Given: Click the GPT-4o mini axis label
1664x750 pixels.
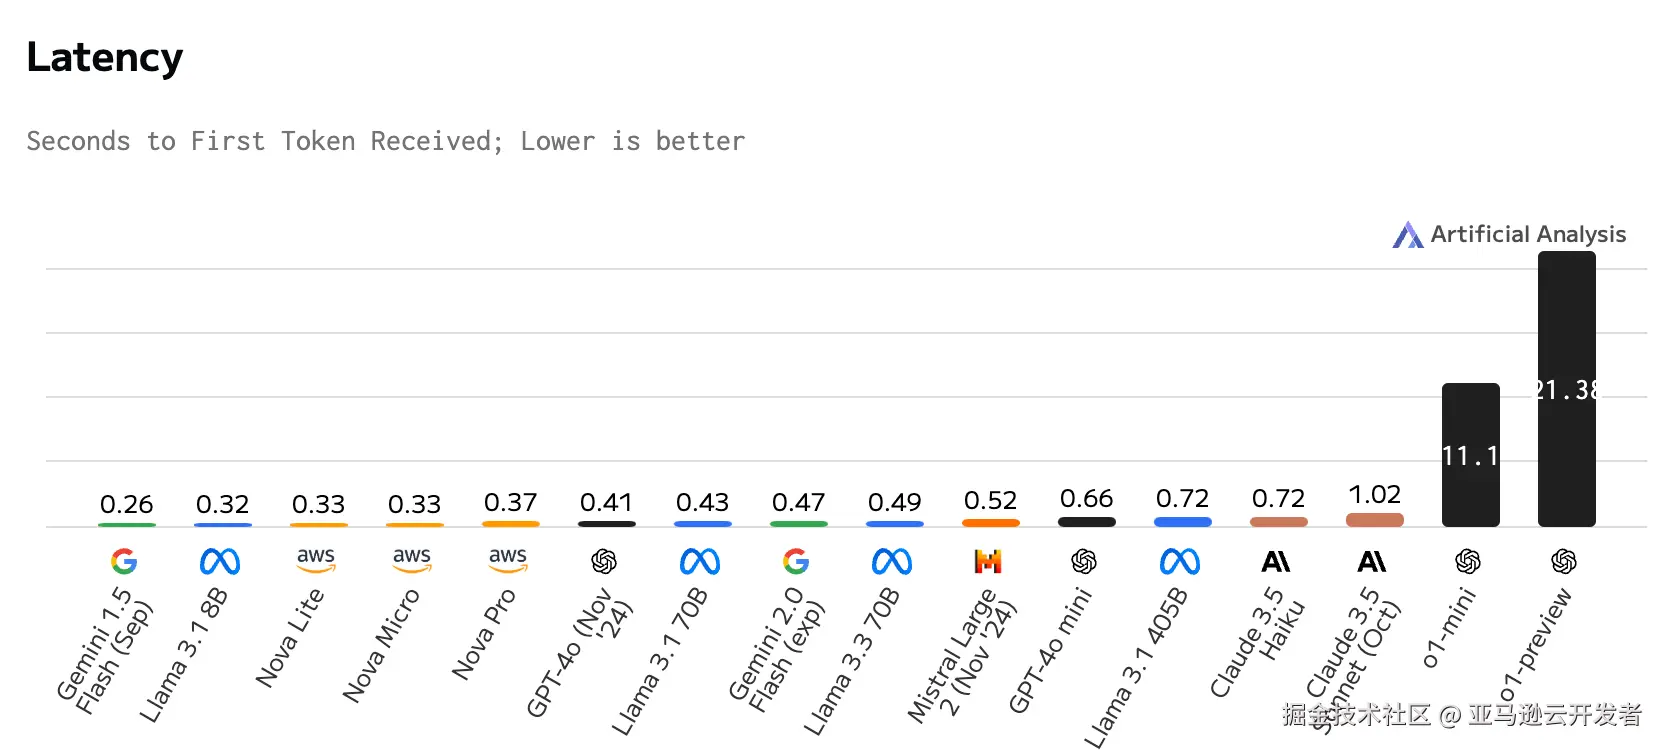Looking at the screenshot, I should [1049, 651].
